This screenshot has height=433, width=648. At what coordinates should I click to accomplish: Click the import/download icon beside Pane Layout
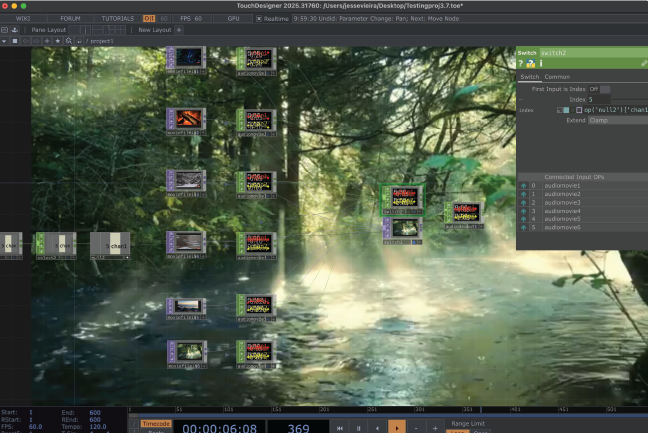click(x=15, y=30)
